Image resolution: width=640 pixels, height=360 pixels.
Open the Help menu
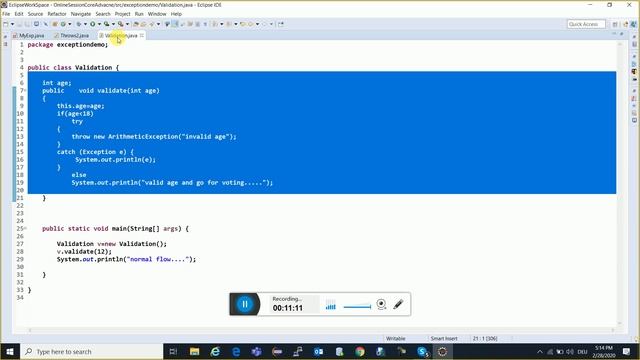[176, 14]
